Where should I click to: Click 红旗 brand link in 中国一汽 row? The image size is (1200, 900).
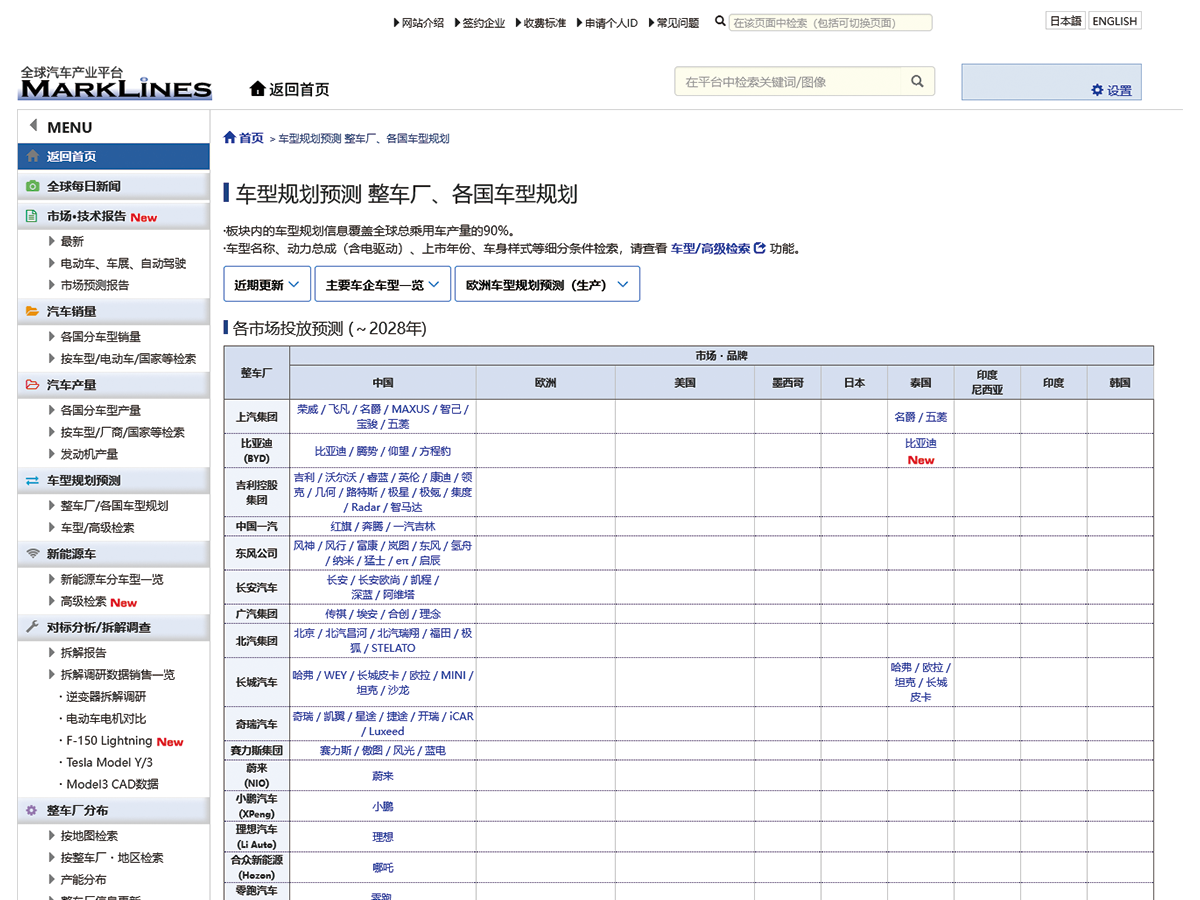click(341, 526)
